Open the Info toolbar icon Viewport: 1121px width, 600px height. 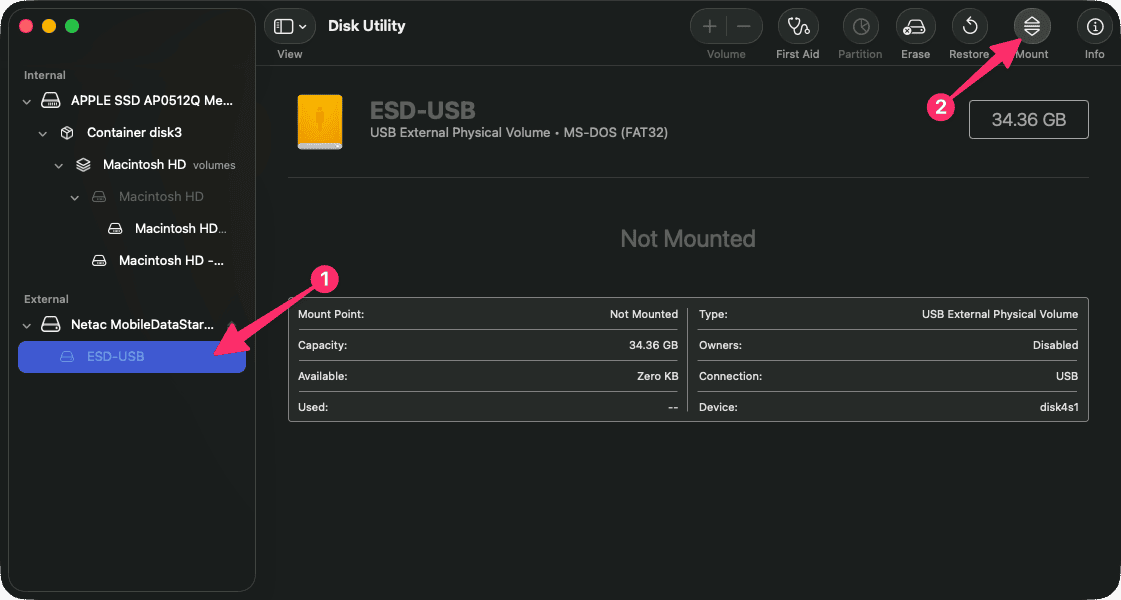[x=1095, y=26]
